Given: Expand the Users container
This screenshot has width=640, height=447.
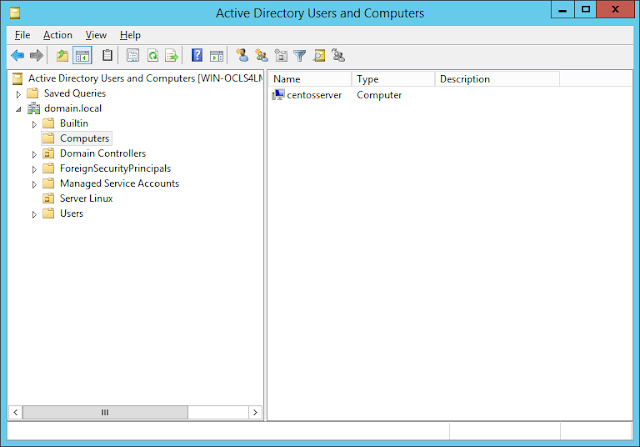Looking at the screenshot, I should [34, 214].
